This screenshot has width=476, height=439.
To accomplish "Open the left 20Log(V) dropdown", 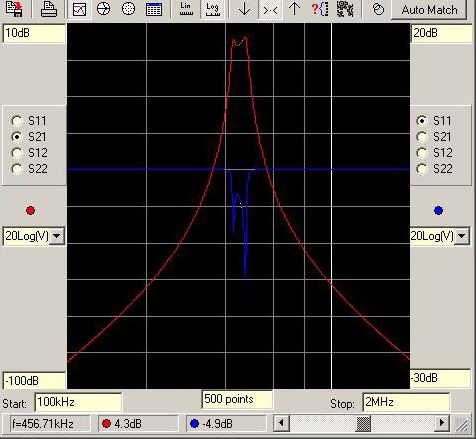I will [x=57, y=236].
